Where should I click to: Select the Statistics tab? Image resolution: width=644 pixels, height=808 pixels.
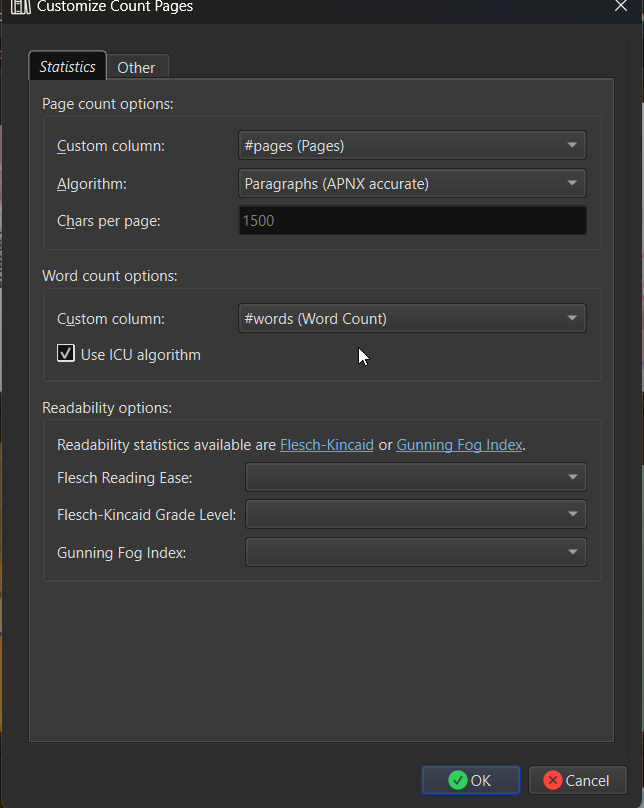pyautogui.click(x=67, y=67)
